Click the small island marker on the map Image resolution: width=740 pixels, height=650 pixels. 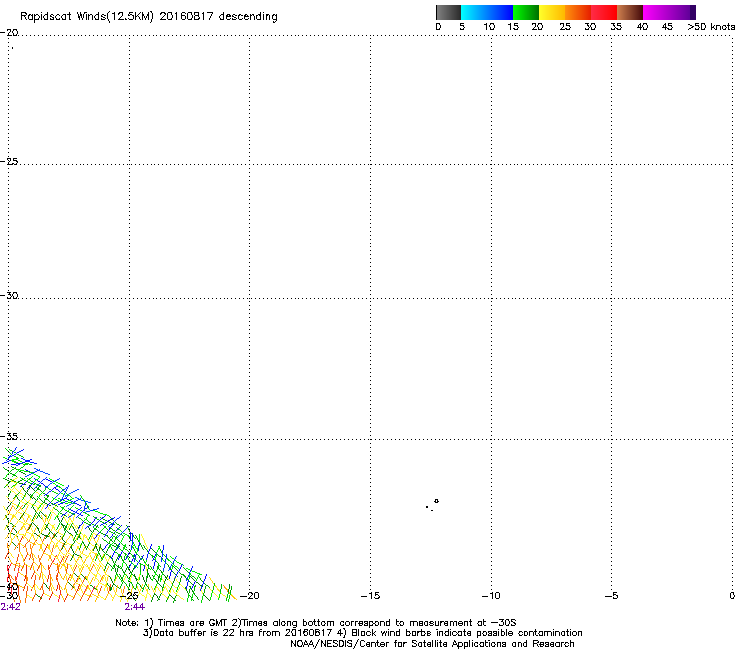tap(437, 501)
